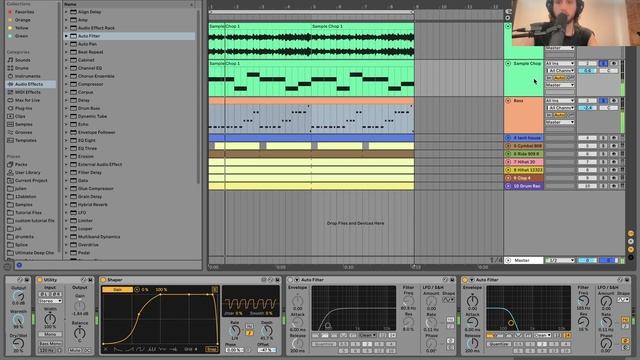Open the Current Project folder
Screen dimensions: 640x360
(x=31, y=180)
